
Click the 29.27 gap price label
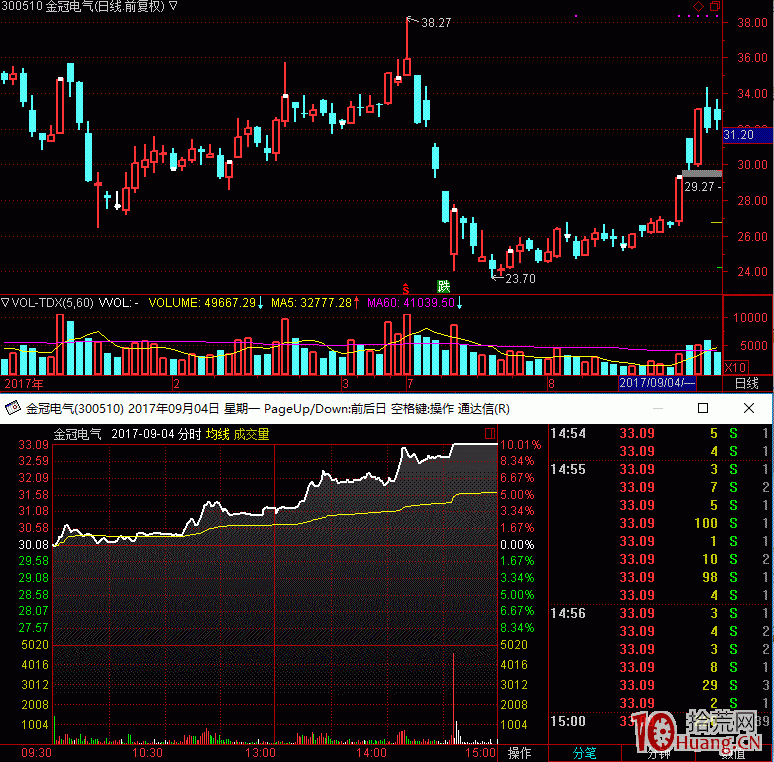699,187
